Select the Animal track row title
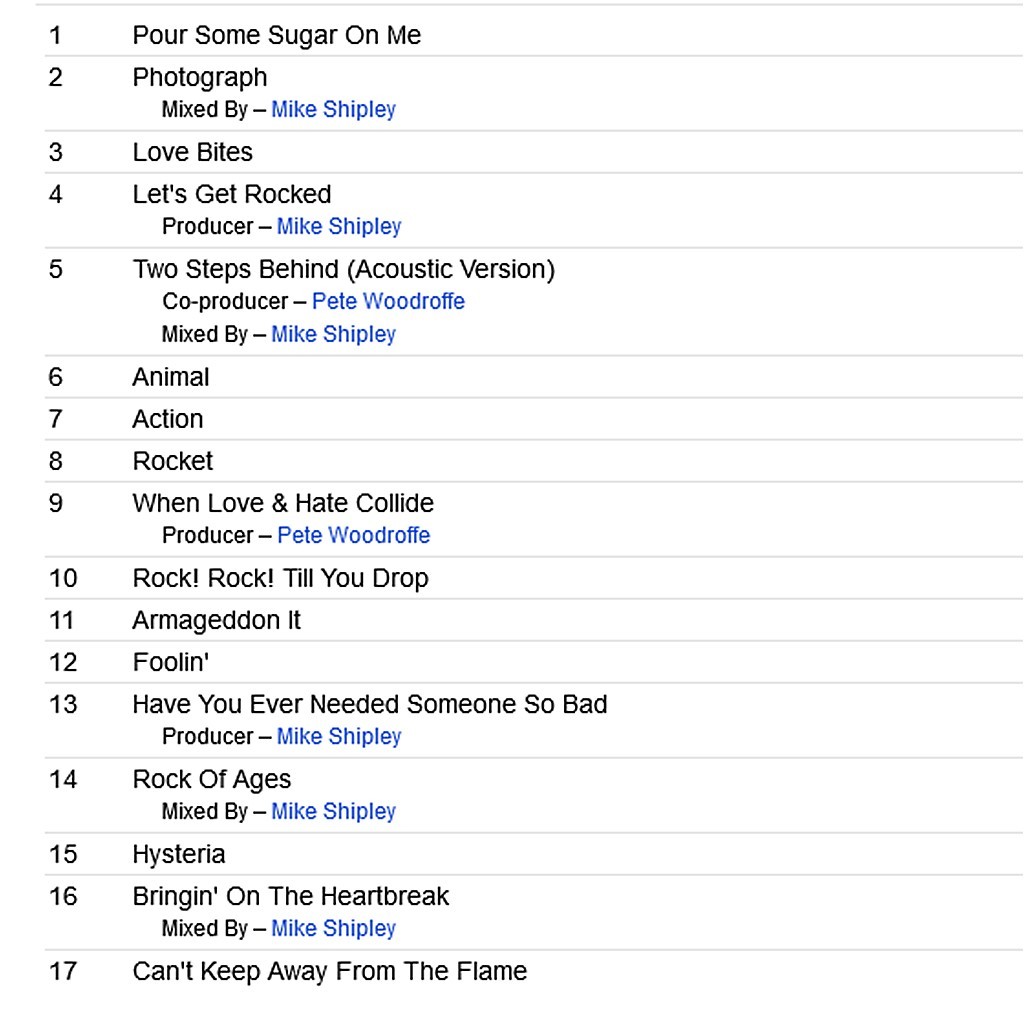Screen dimensions: 1024x1011 point(171,378)
